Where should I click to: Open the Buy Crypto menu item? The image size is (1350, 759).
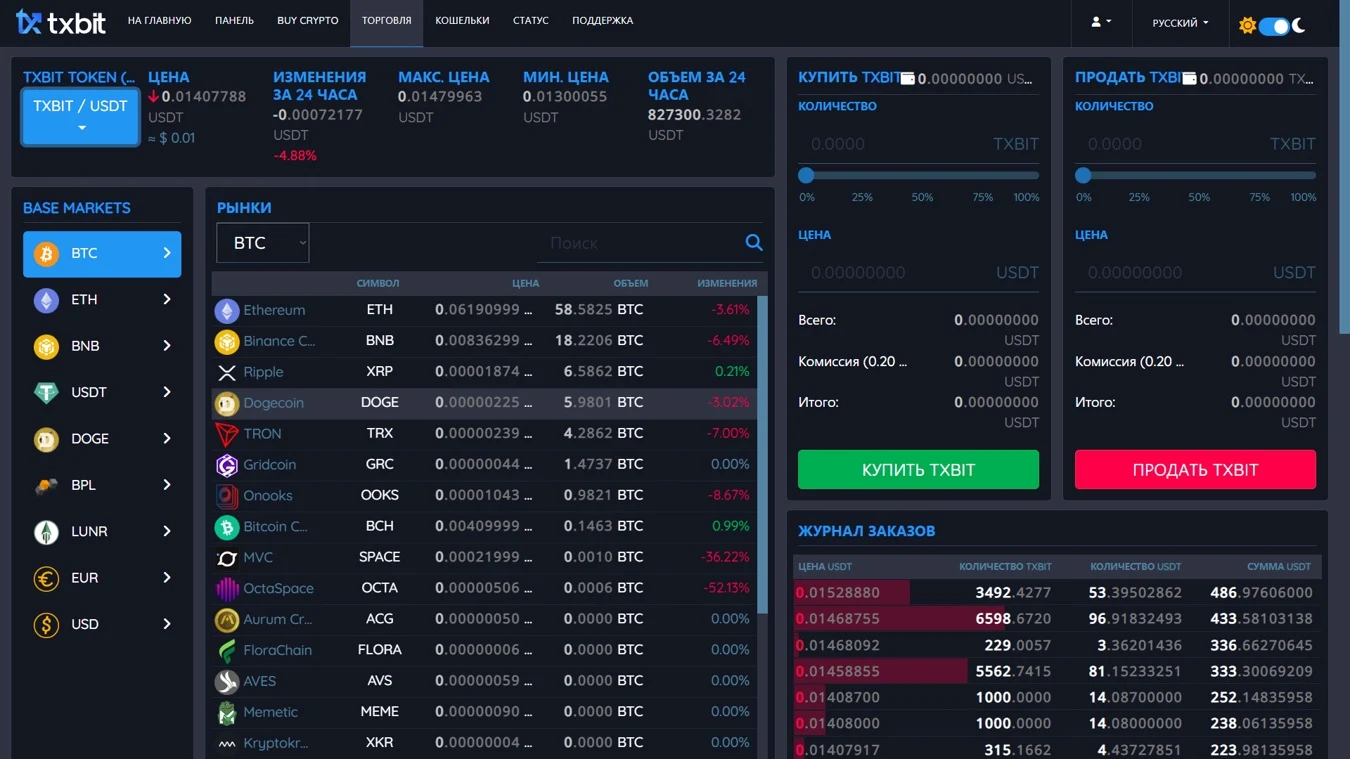307,21
